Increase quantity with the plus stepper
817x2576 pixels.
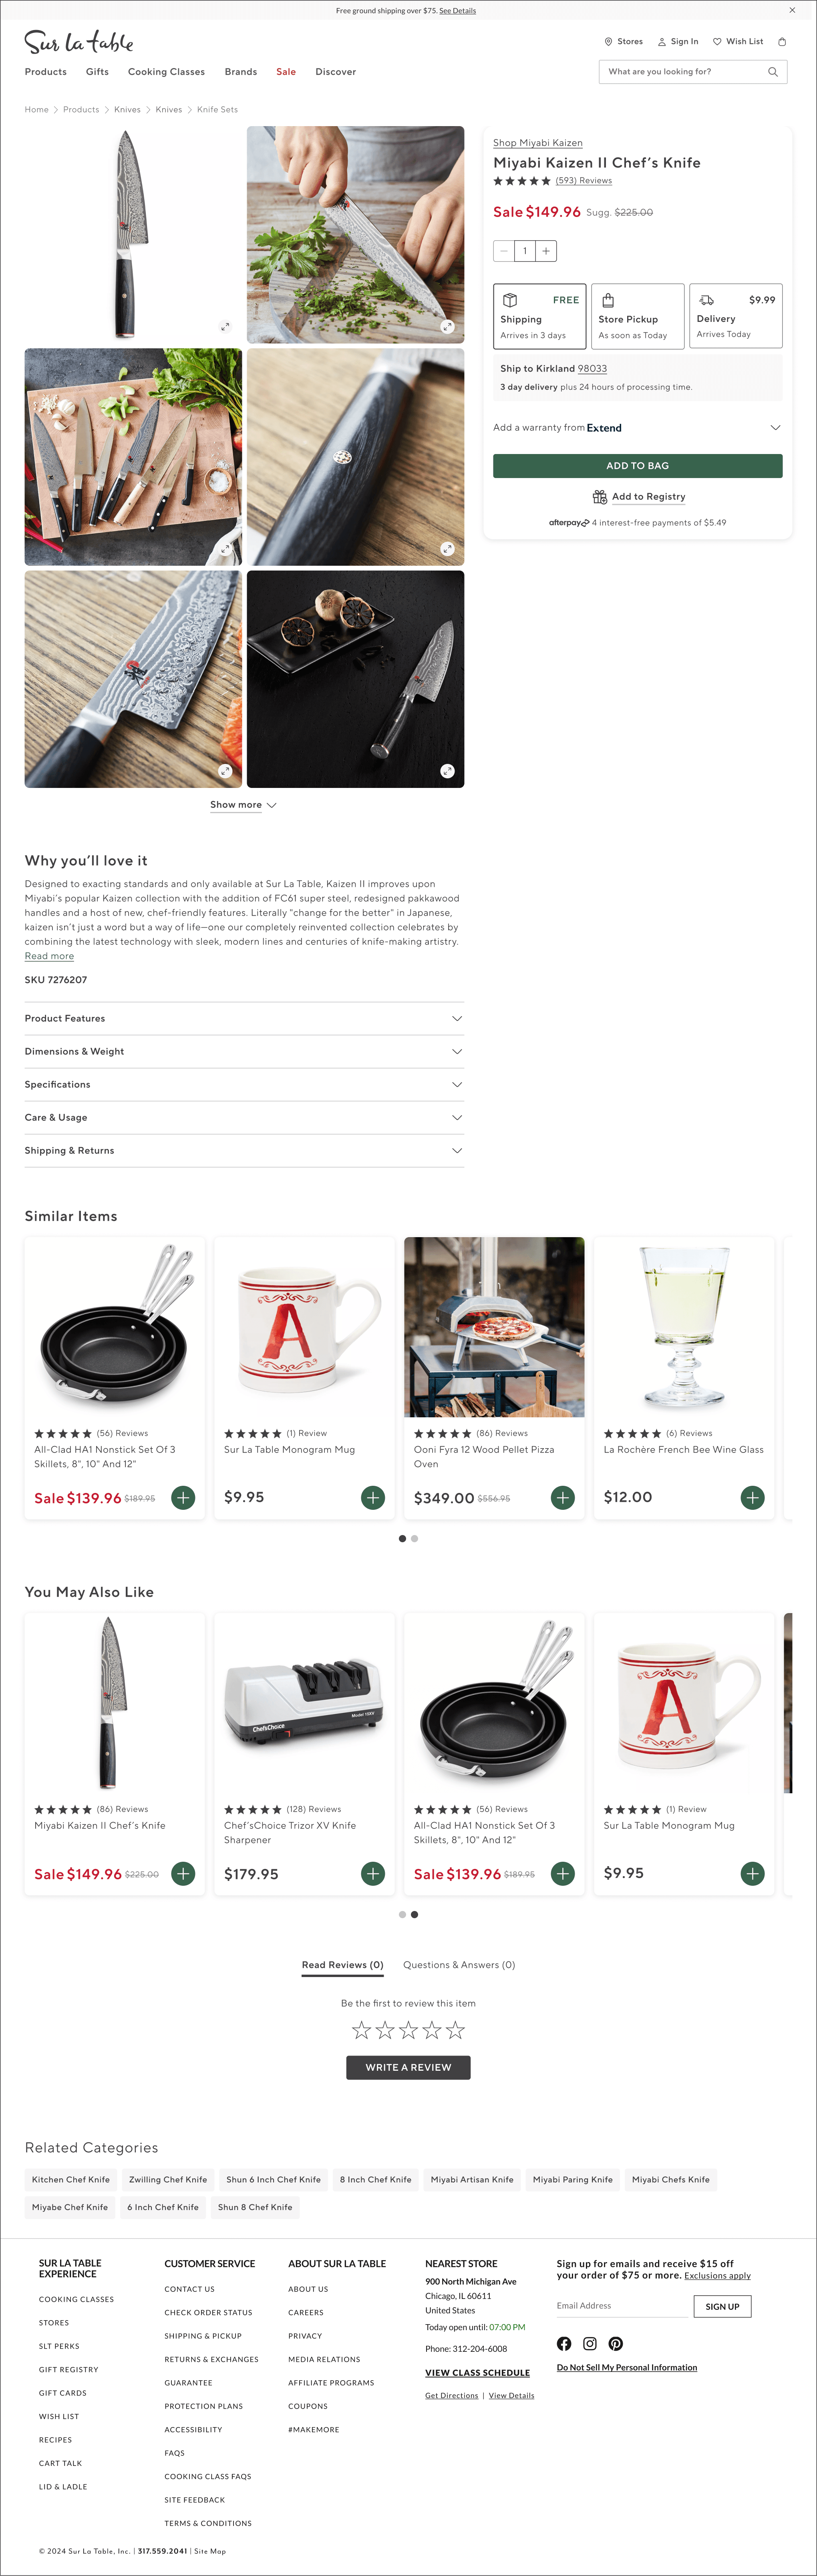point(546,251)
